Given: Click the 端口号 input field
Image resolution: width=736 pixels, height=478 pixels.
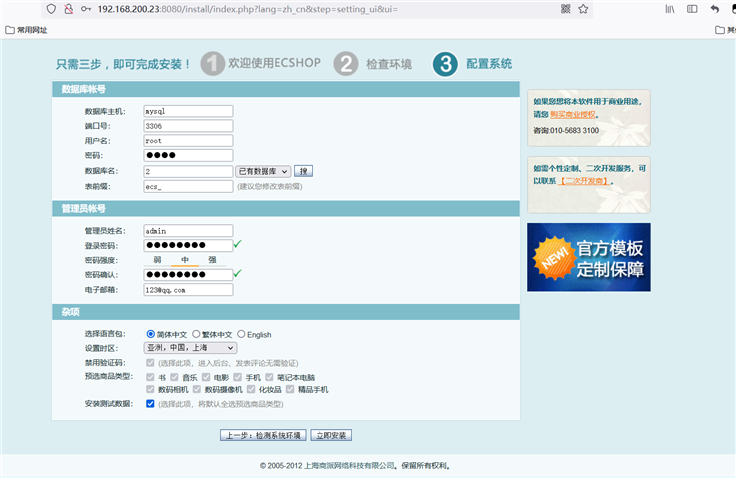Looking at the screenshot, I should point(188,126).
